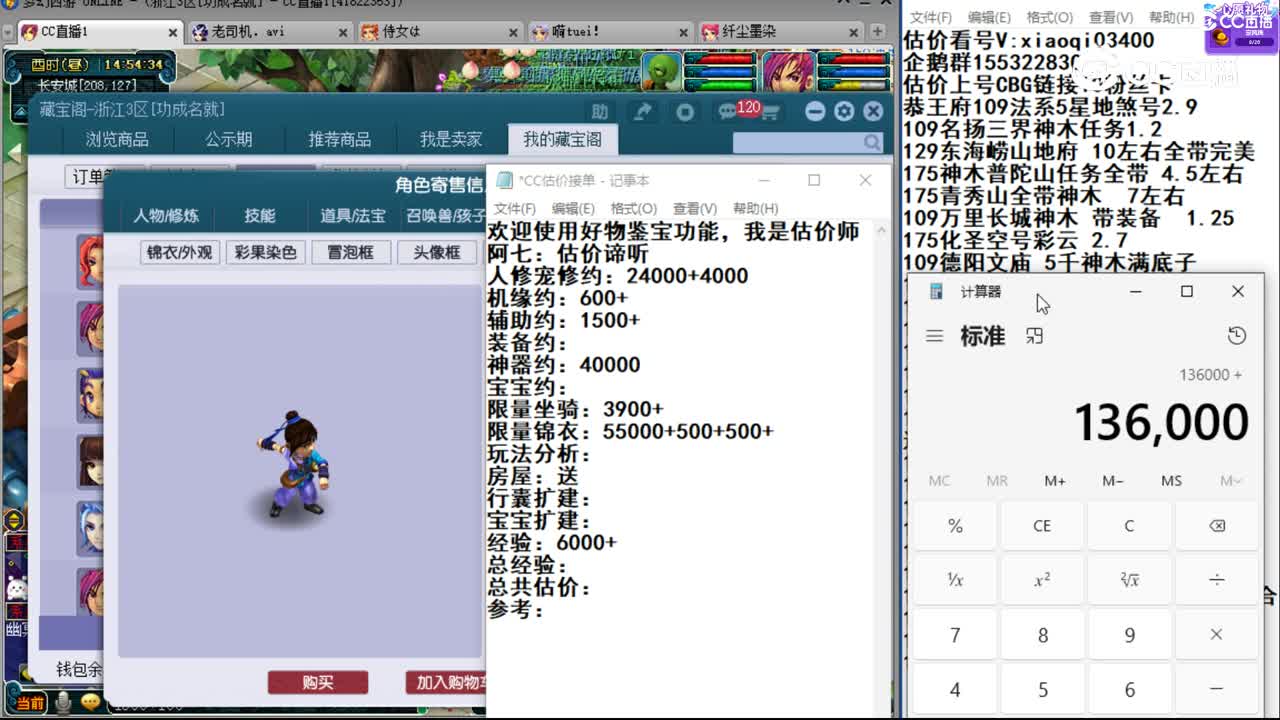Screen dimensions: 1280x720
Task: Open 编辑(E) menu in CC估价接单 Notepad
Action: 573,208
